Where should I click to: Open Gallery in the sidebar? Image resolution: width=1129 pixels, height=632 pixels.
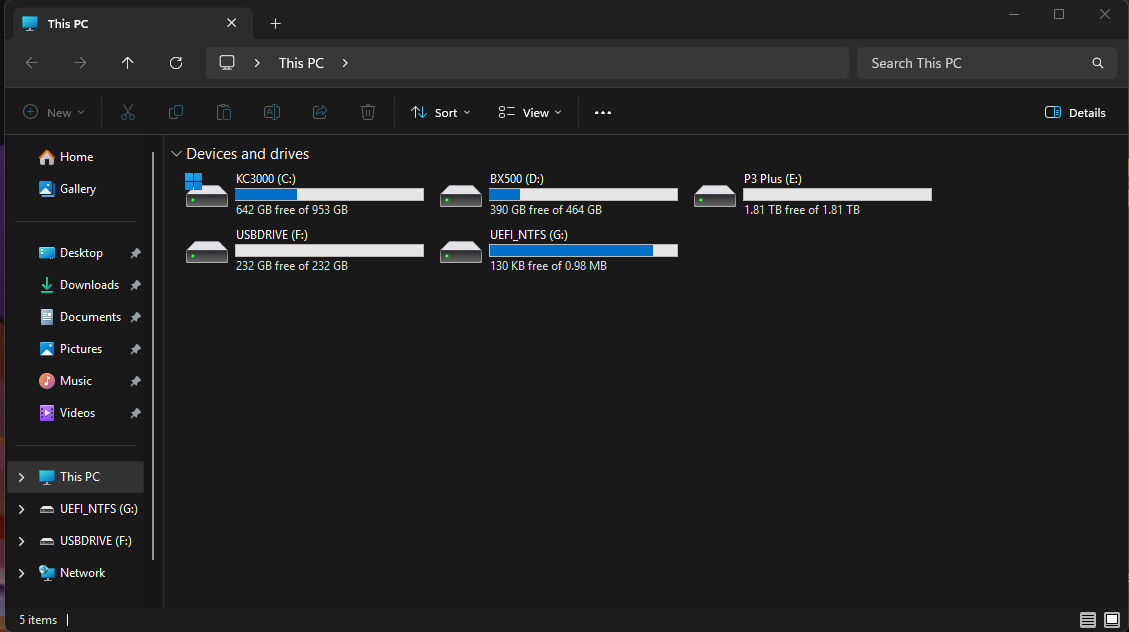78,189
